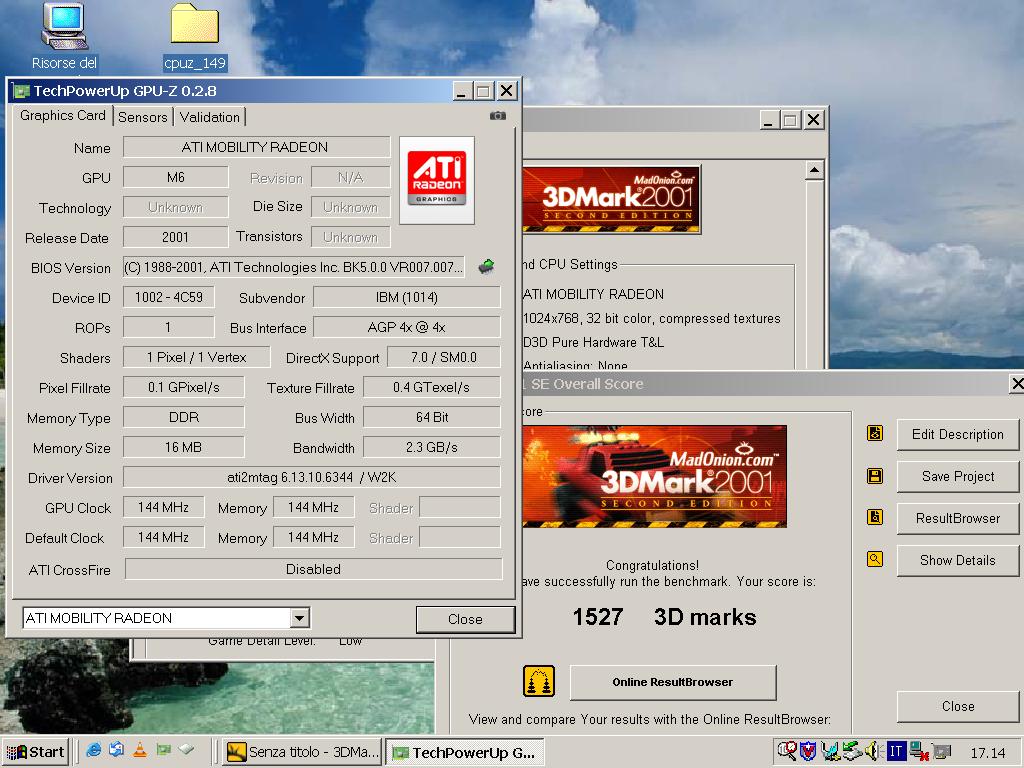
Task: Click the BIOS Version field
Action: 294,267
